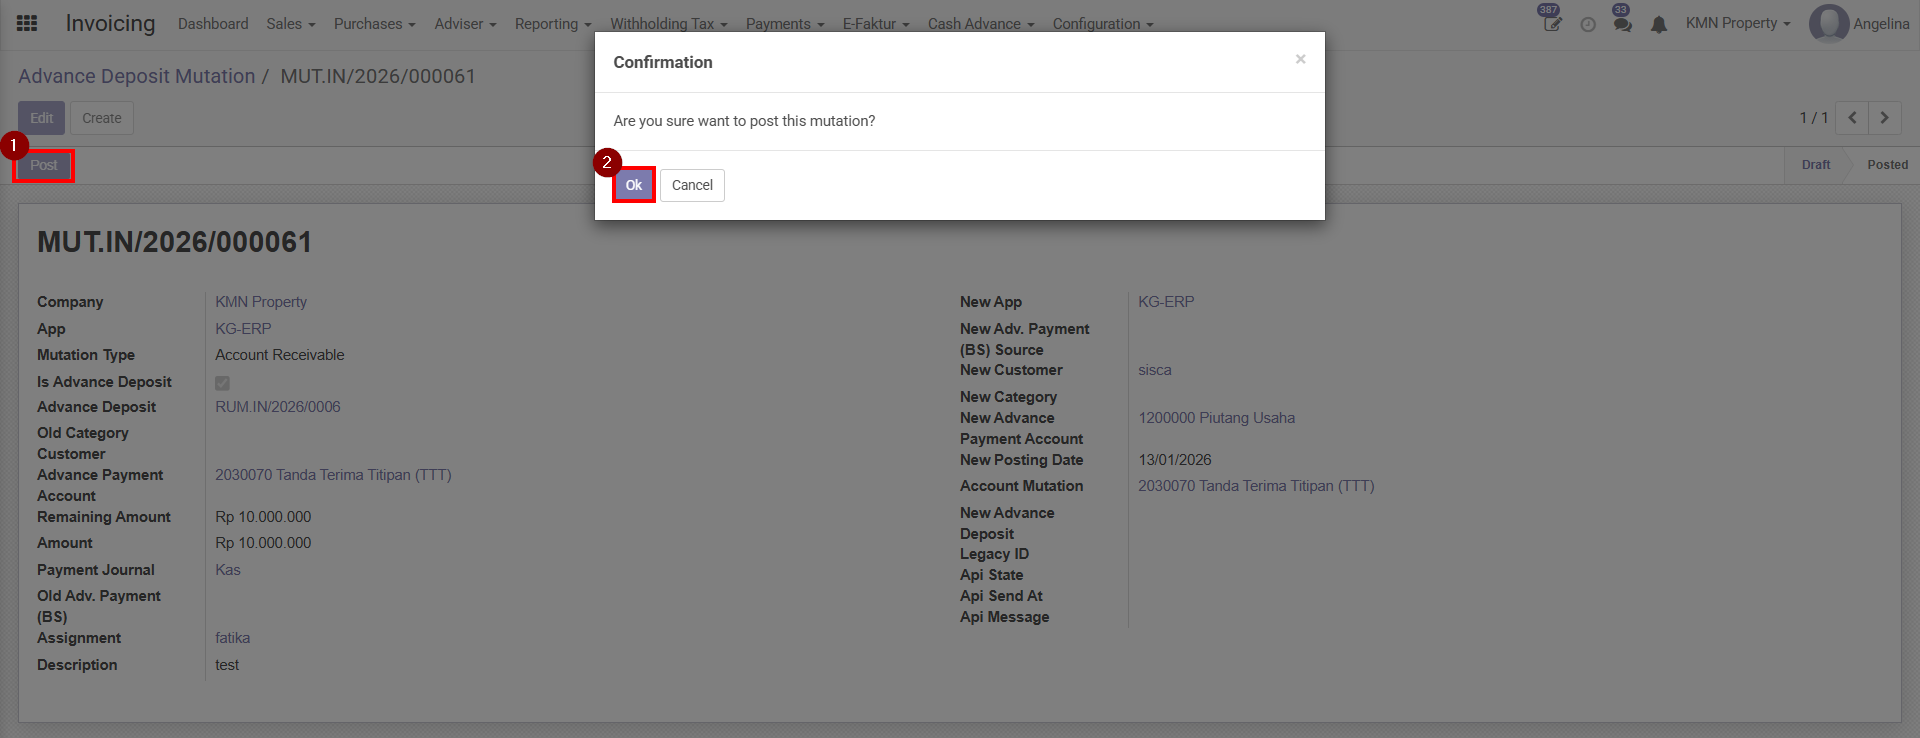
Task: Click Angelina's user avatar
Action: [1828, 24]
